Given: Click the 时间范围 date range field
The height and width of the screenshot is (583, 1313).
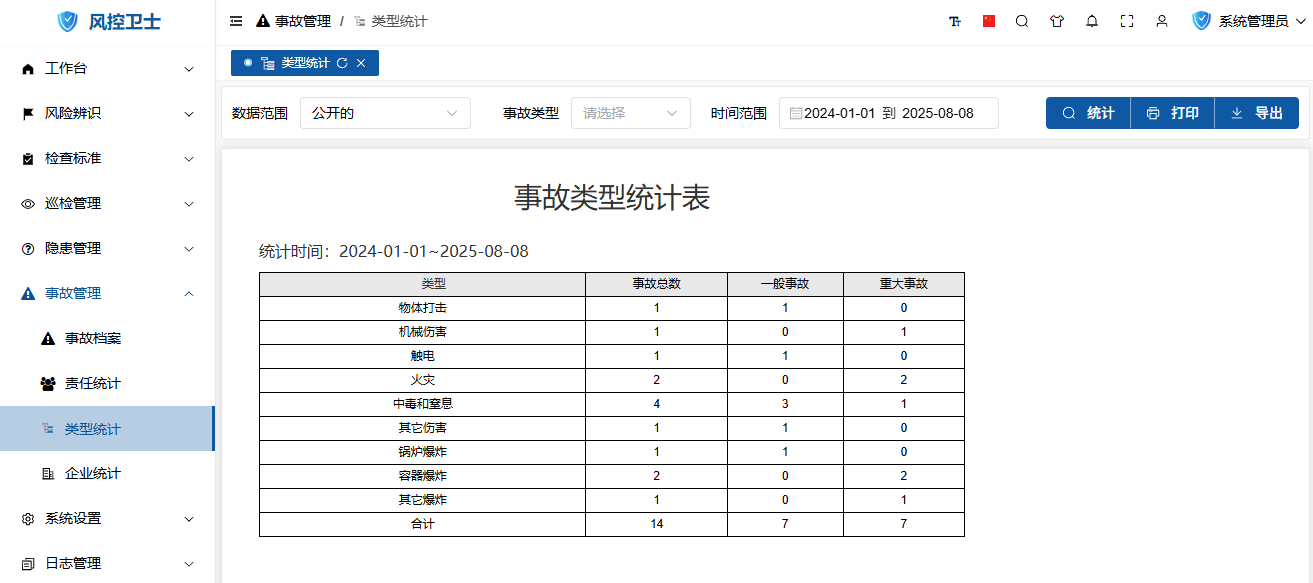Looking at the screenshot, I should tap(888, 113).
